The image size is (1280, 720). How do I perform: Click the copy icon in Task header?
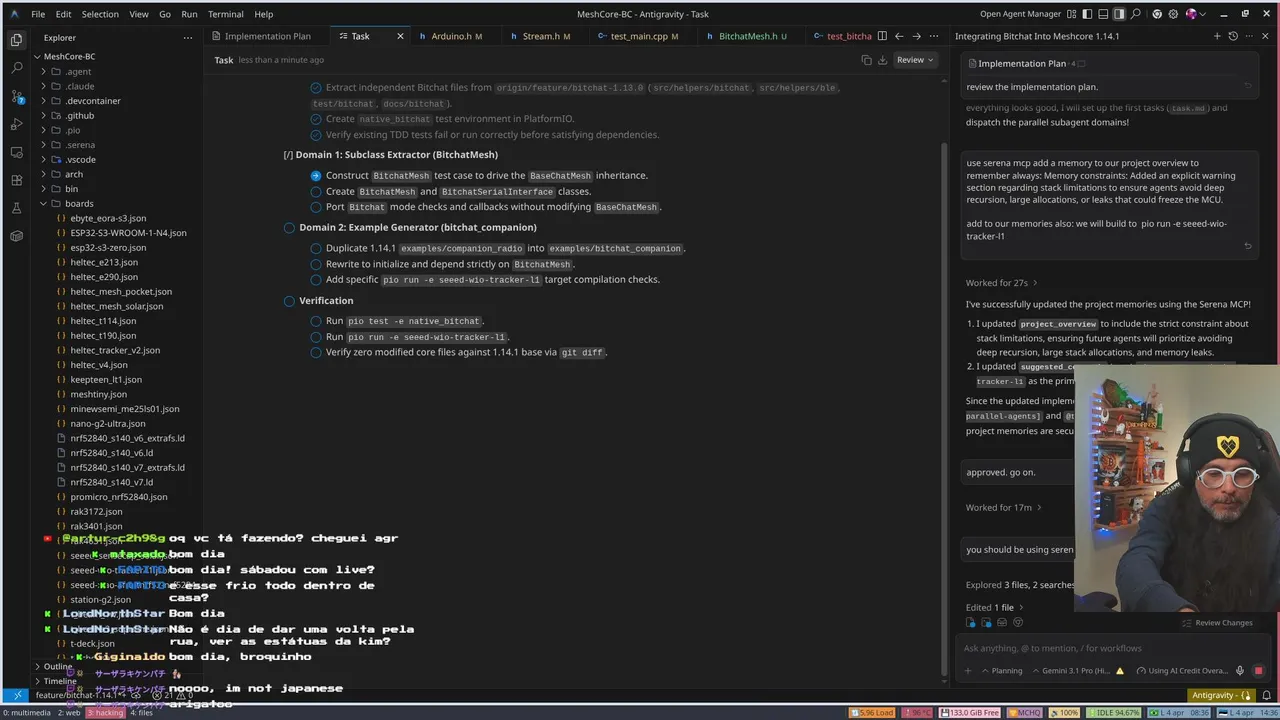point(866,60)
